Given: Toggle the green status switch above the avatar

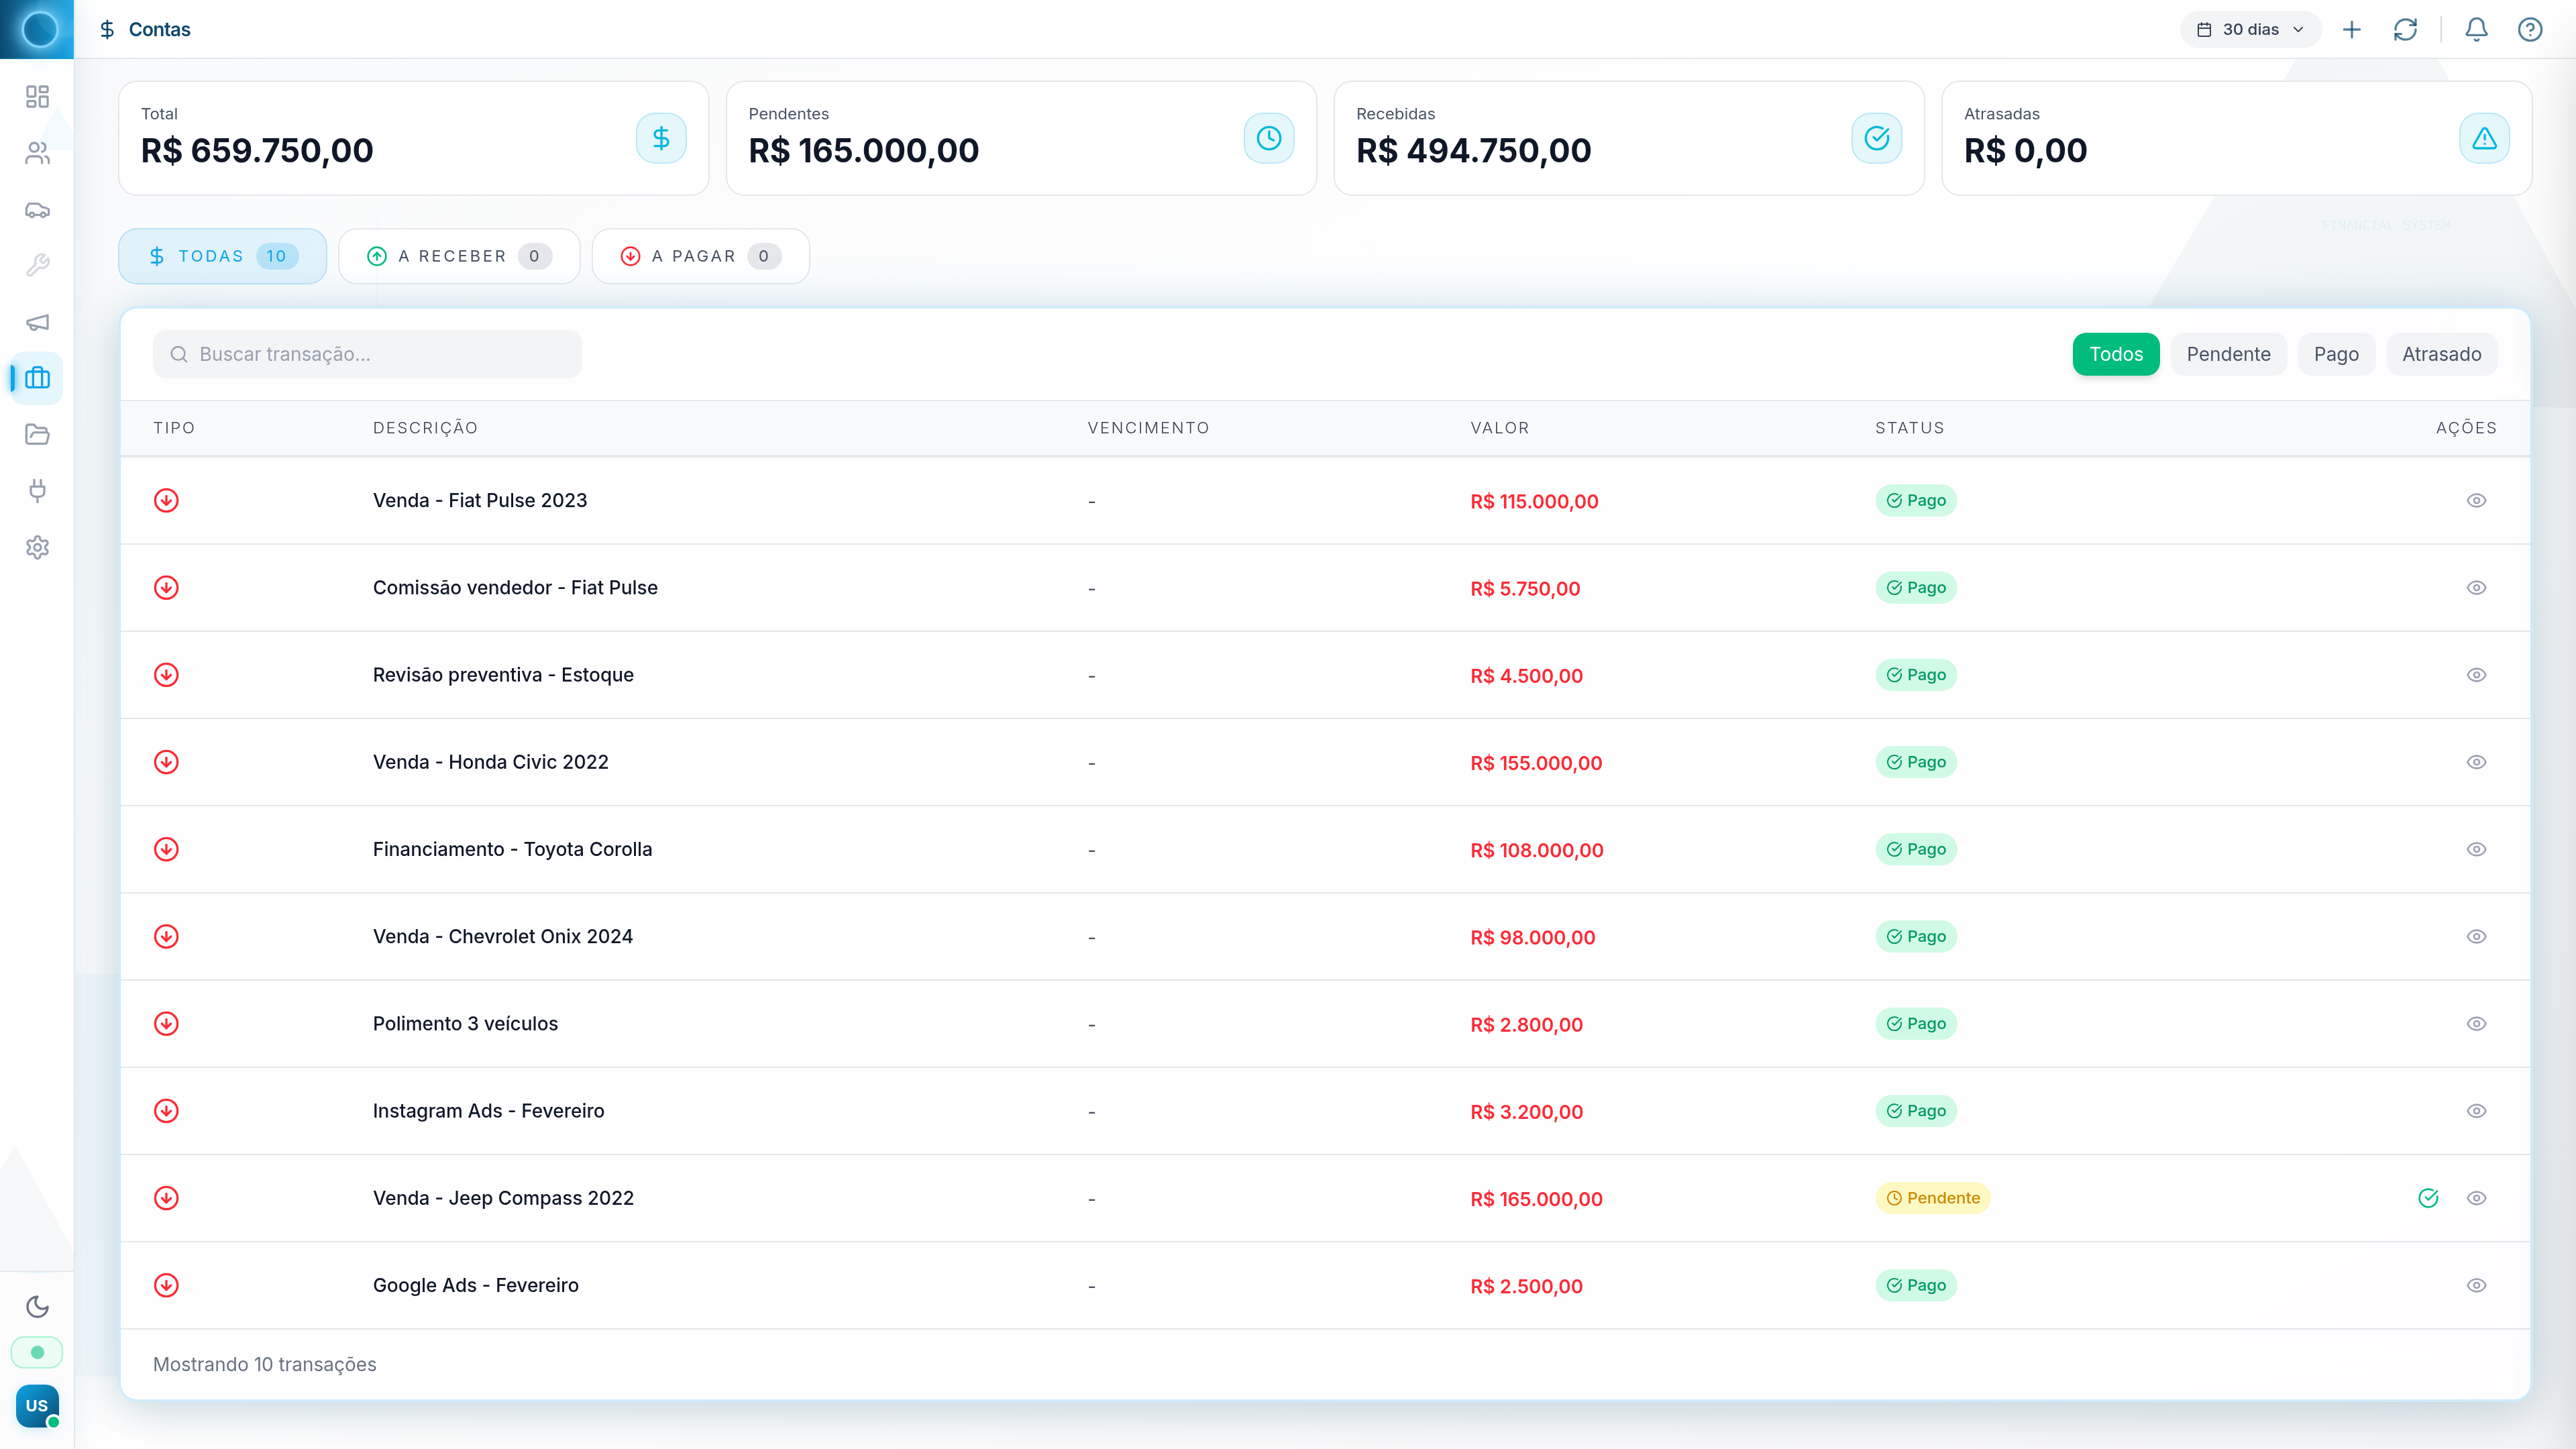Looking at the screenshot, I should 37,1352.
